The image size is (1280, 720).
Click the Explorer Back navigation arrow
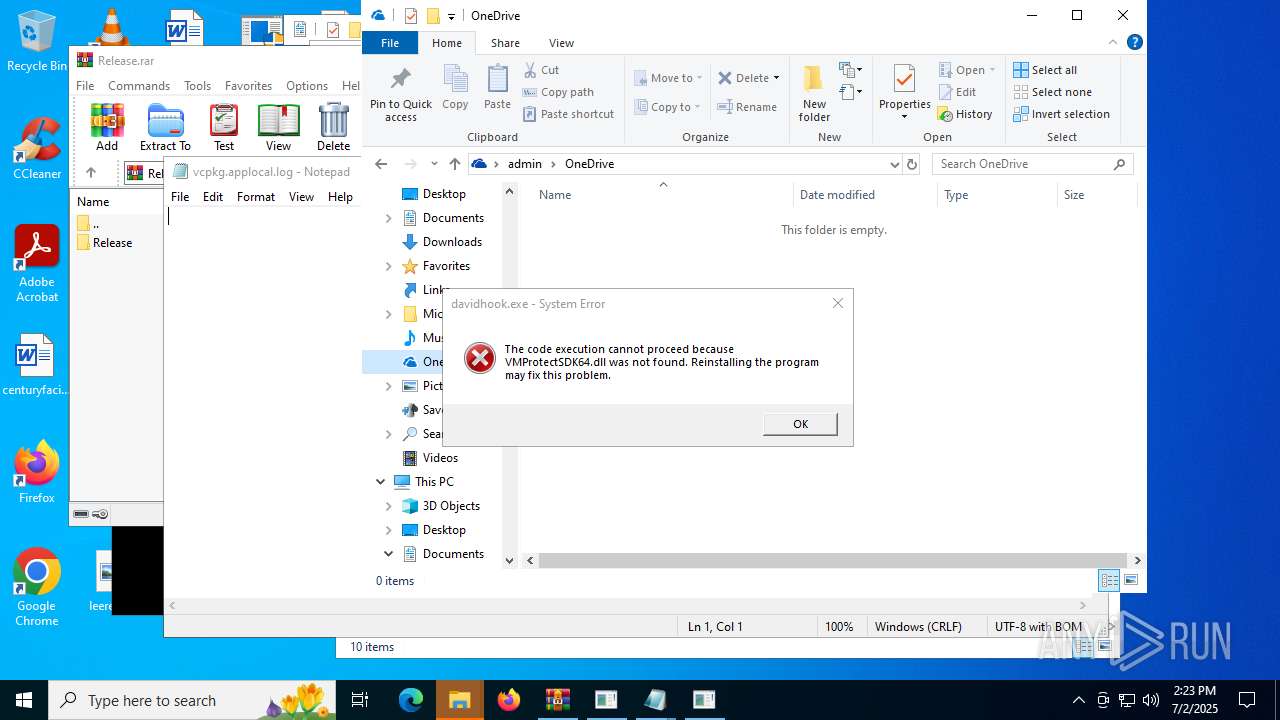pos(381,164)
